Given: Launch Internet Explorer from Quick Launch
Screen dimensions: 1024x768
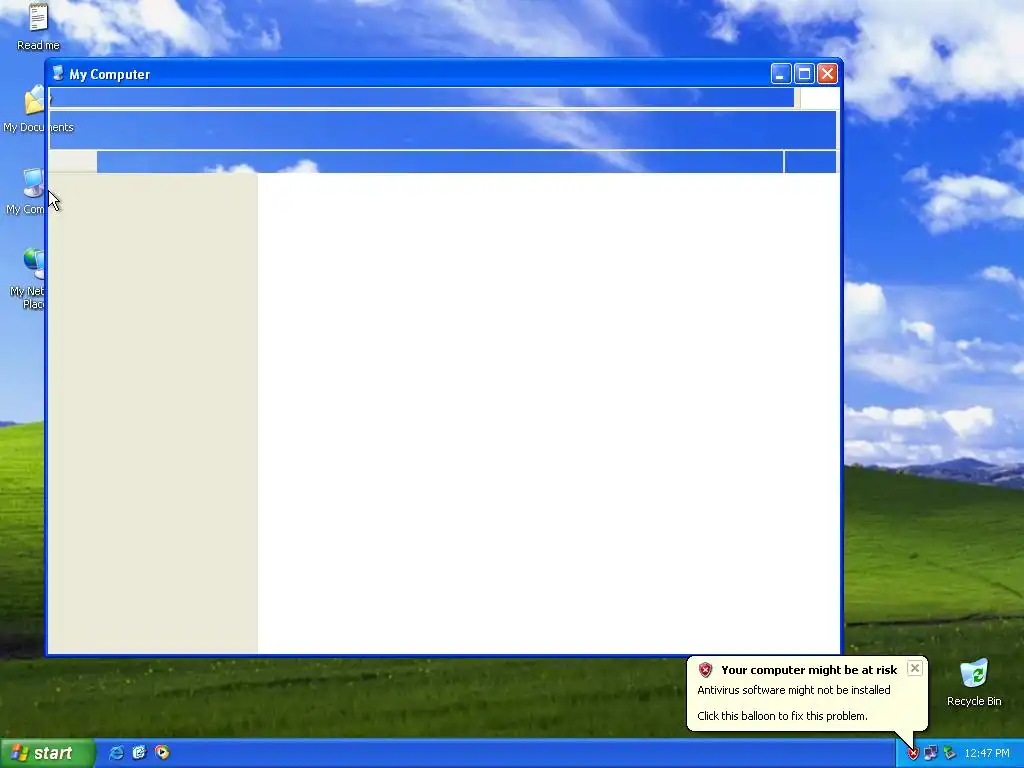Looking at the screenshot, I should 116,753.
